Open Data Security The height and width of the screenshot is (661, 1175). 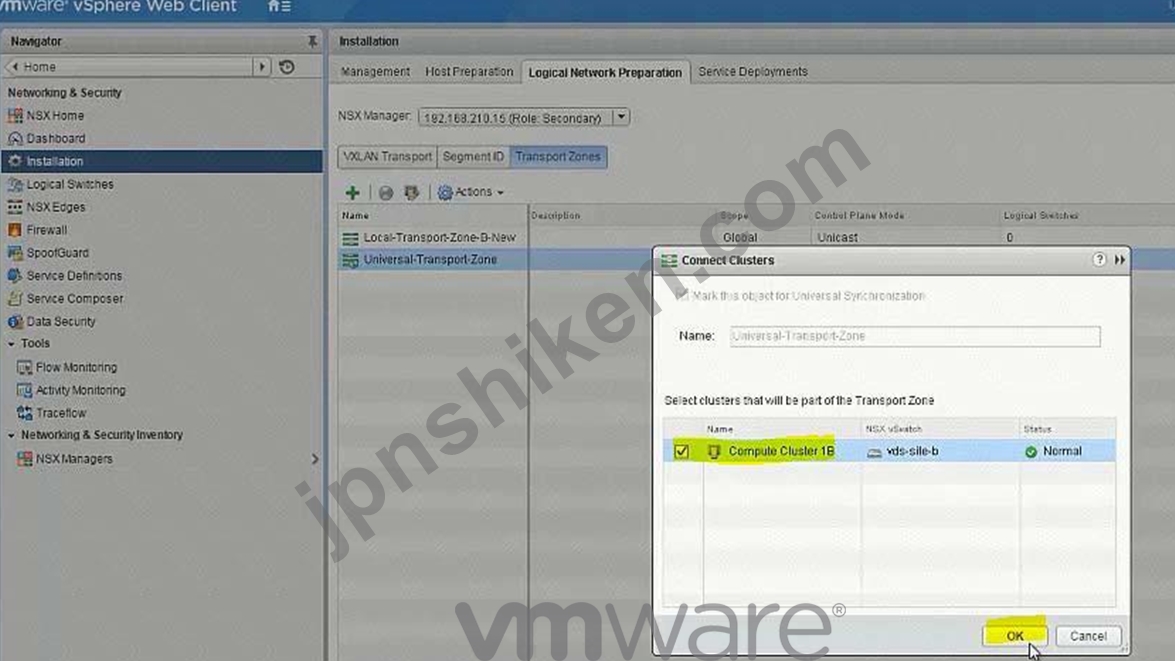pos(61,322)
